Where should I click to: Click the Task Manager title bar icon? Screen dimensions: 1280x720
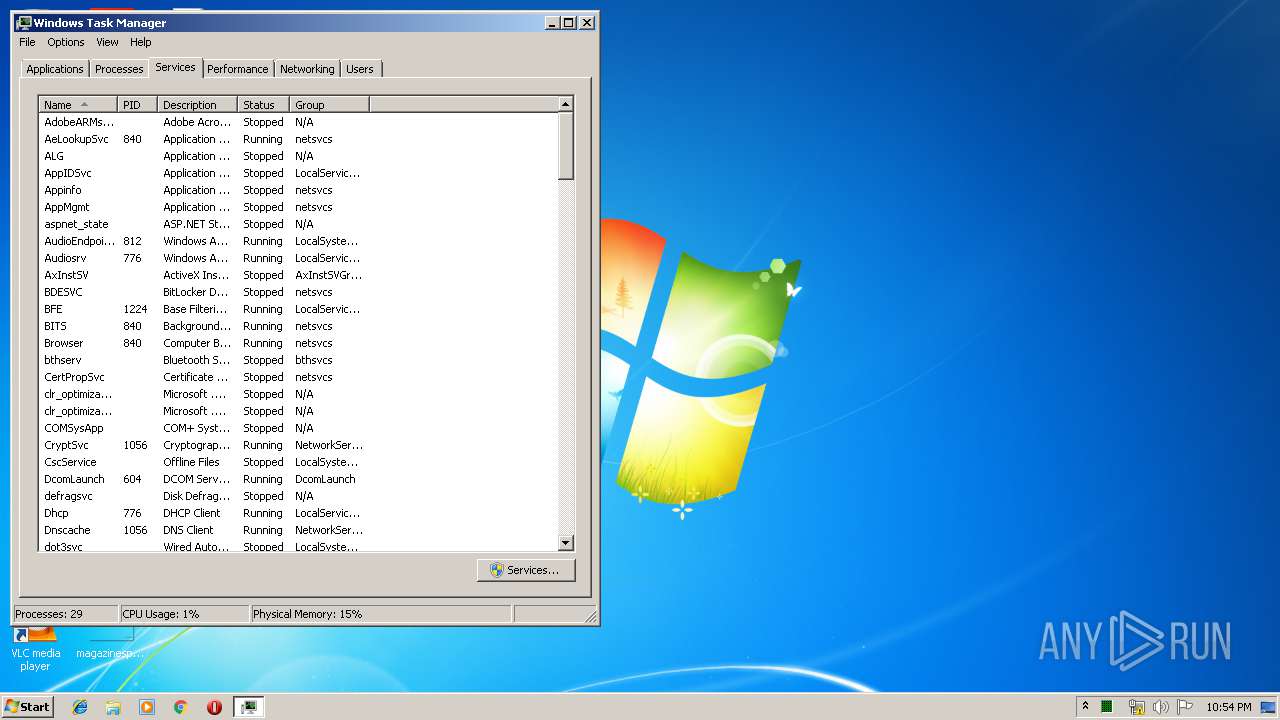point(24,22)
